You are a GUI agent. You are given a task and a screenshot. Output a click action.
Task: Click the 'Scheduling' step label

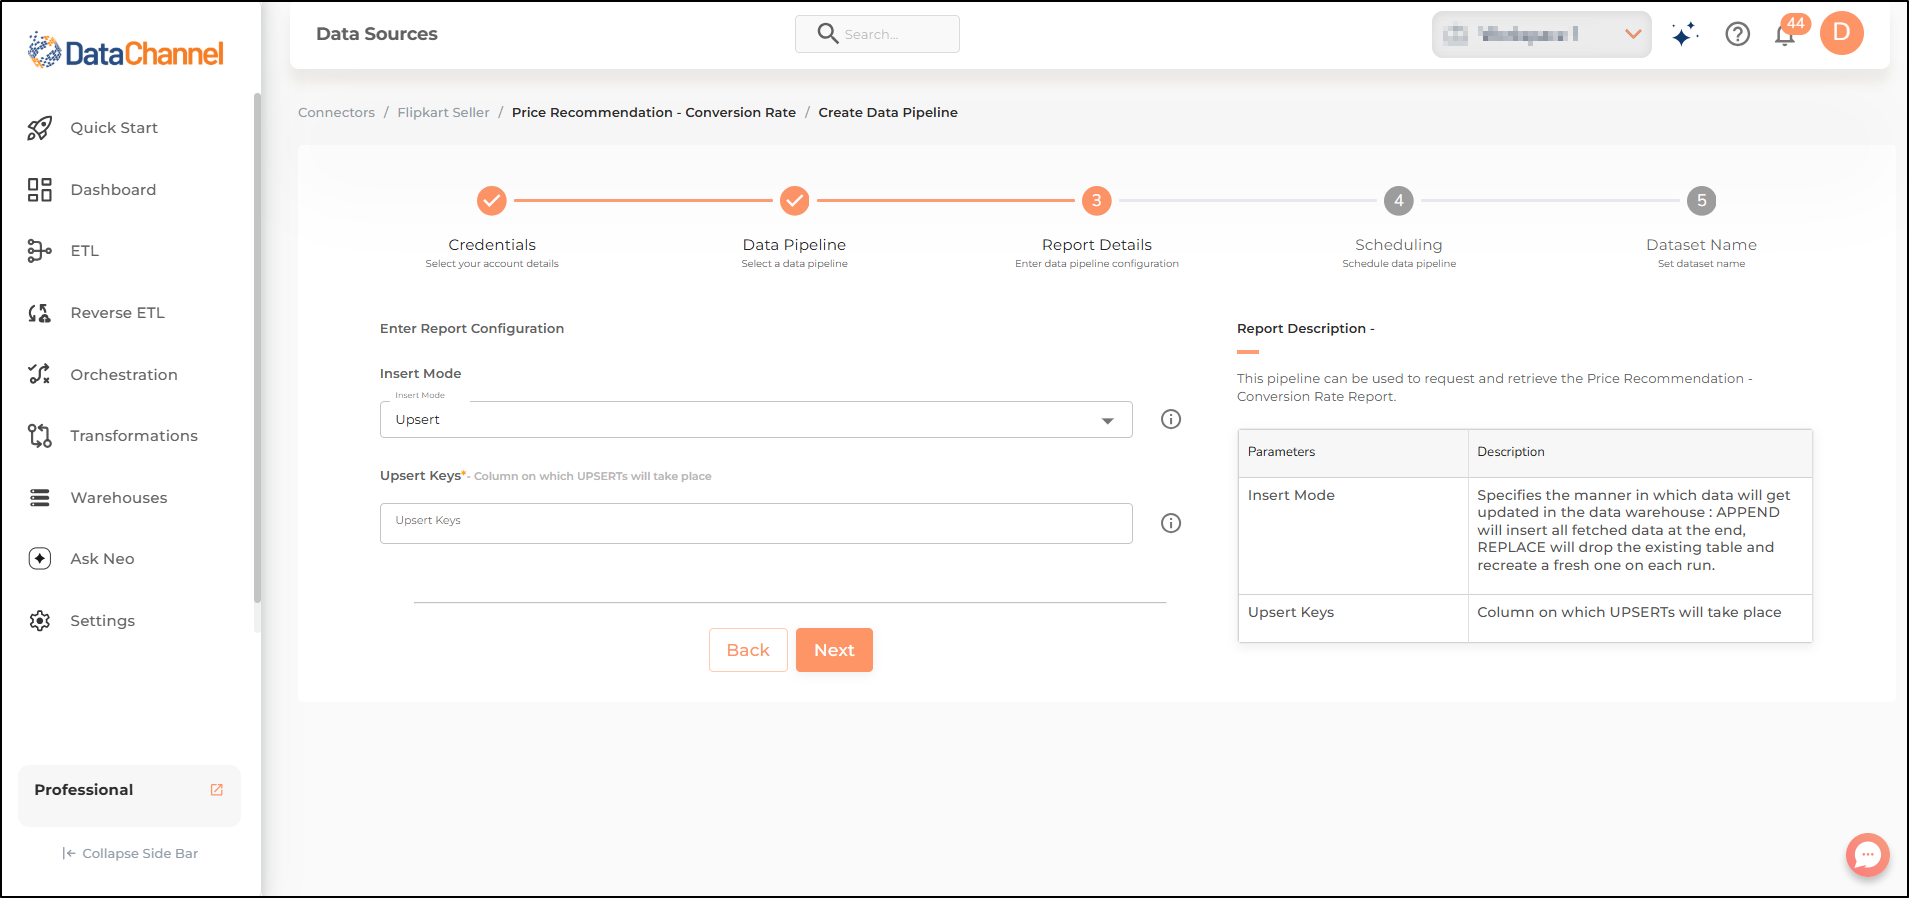tap(1399, 245)
